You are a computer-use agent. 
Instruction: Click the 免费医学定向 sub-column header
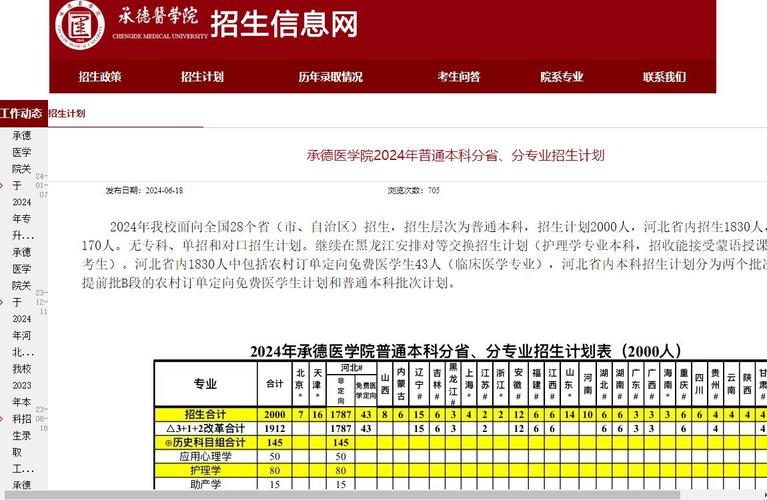(366, 390)
